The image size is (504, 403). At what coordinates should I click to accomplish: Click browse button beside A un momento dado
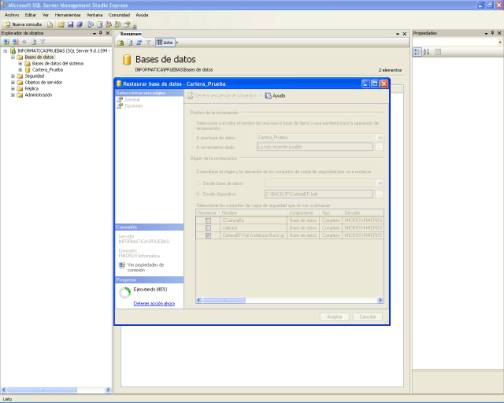379,147
